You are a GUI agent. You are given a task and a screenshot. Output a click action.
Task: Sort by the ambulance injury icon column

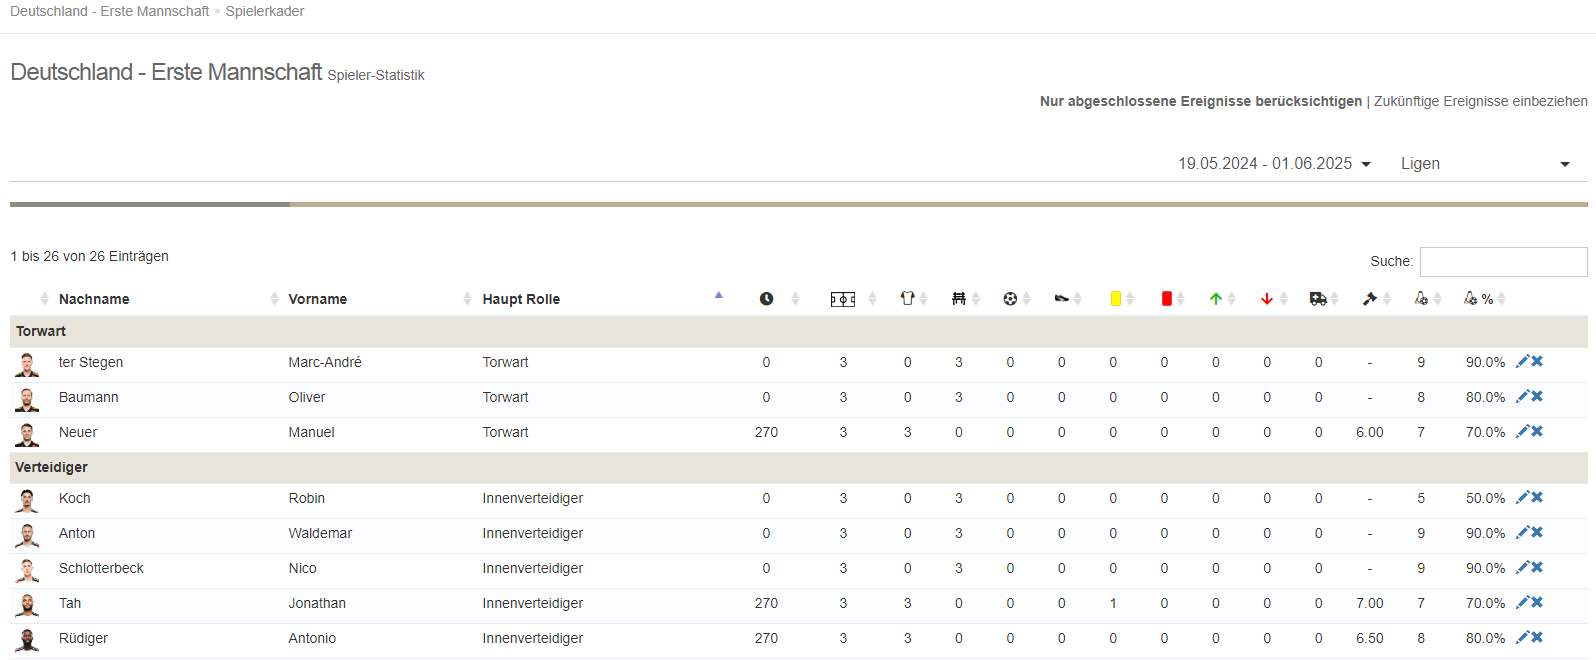[x=1318, y=299]
